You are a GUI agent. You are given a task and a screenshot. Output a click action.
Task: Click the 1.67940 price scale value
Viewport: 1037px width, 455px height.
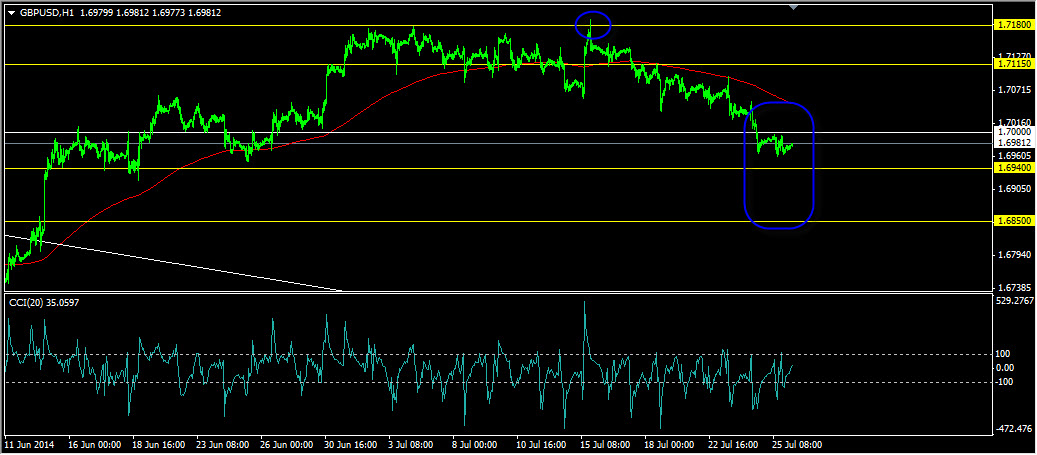pyautogui.click(x=1014, y=255)
